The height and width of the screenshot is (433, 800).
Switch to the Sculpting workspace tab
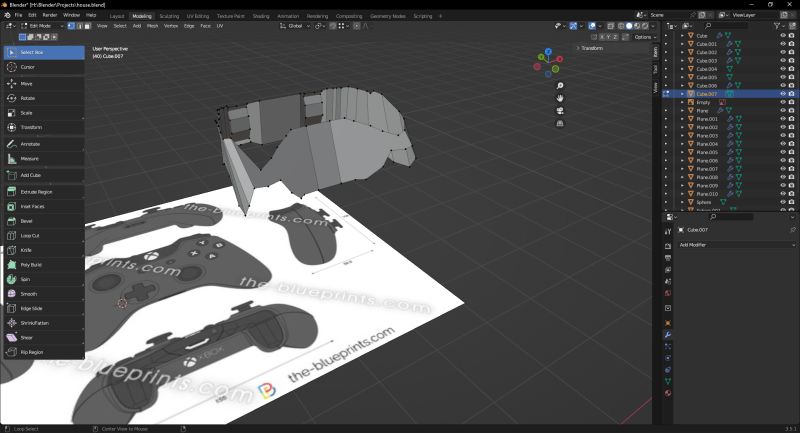pyautogui.click(x=169, y=16)
